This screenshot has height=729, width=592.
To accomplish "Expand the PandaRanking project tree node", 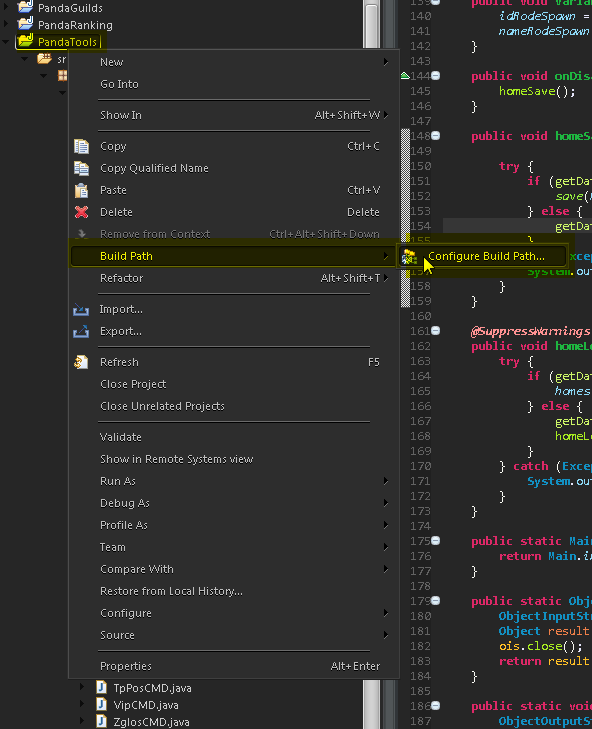I will [6, 23].
